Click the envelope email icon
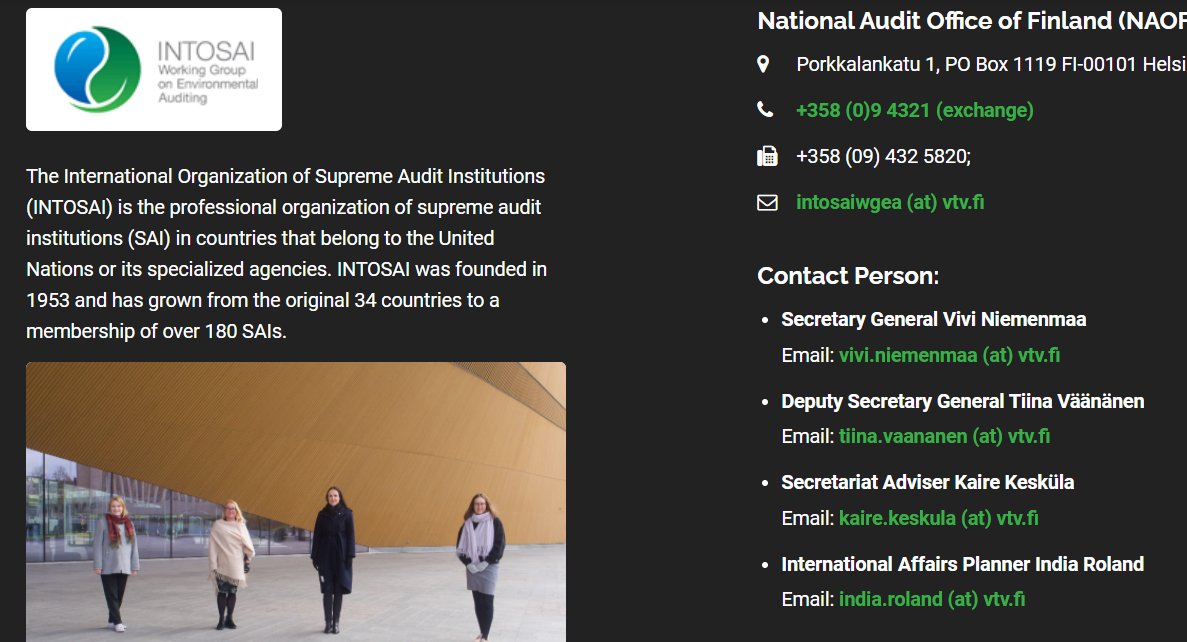The width and height of the screenshot is (1187, 642). pyautogui.click(x=767, y=202)
